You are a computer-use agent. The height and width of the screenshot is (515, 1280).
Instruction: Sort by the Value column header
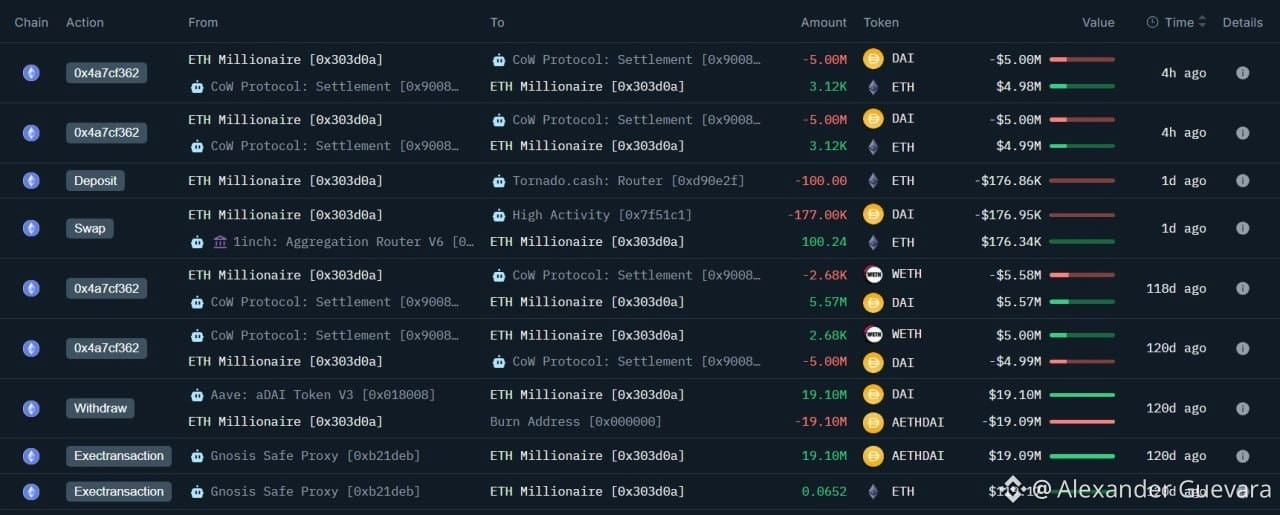point(1098,22)
